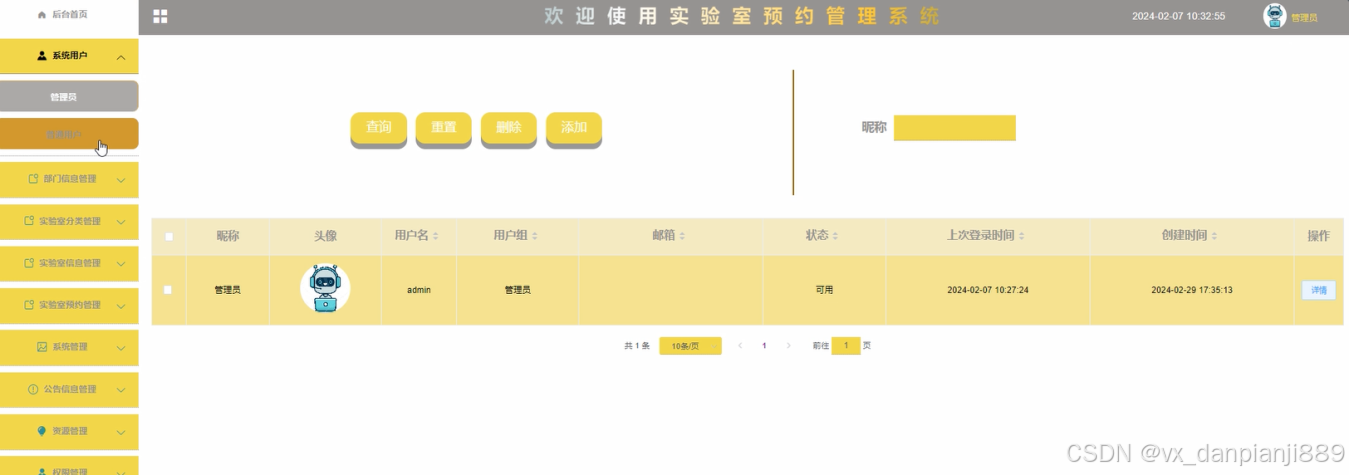
Task: Expand the 资源管理 chevron
Action: (x=121, y=432)
